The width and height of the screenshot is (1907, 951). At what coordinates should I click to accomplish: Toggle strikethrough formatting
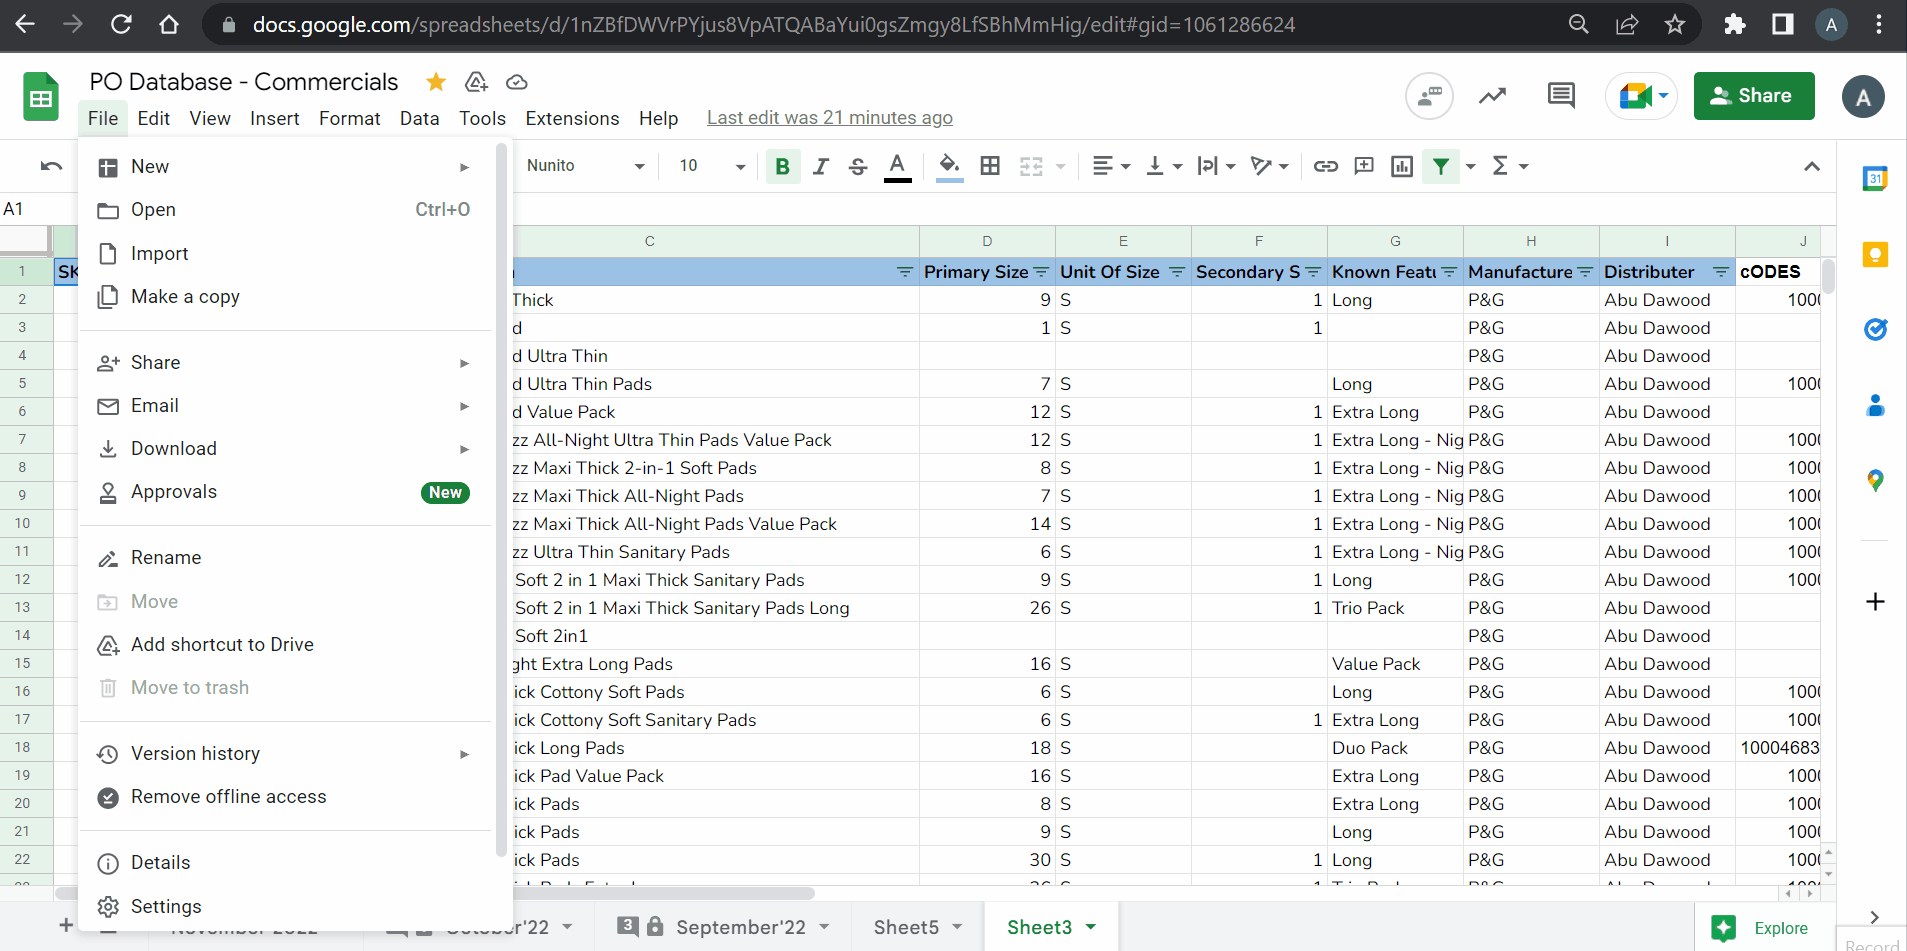pyautogui.click(x=858, y=166)
